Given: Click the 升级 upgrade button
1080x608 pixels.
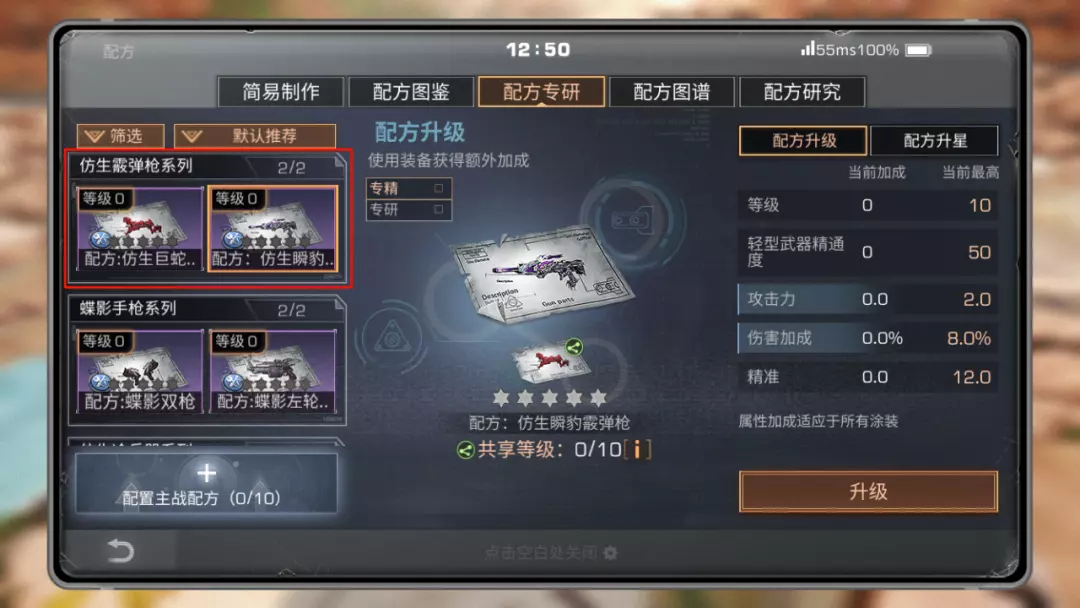Looking at the screenshot, I should (868, 492).
